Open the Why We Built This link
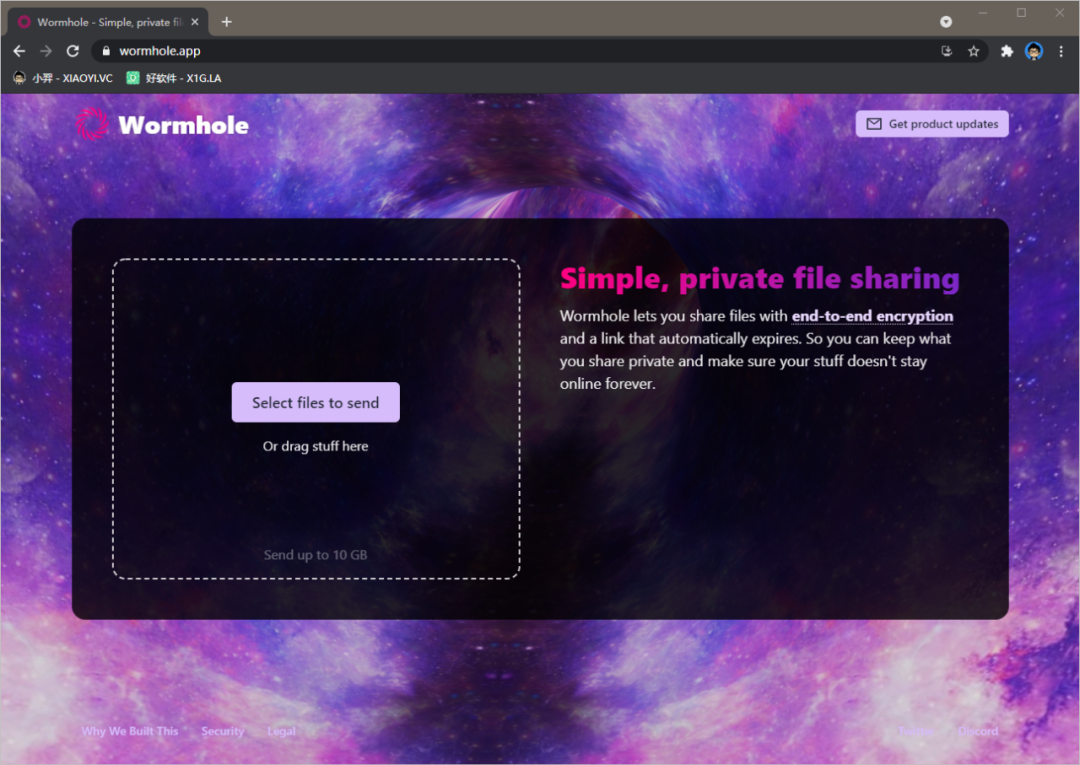 [129, 731]
